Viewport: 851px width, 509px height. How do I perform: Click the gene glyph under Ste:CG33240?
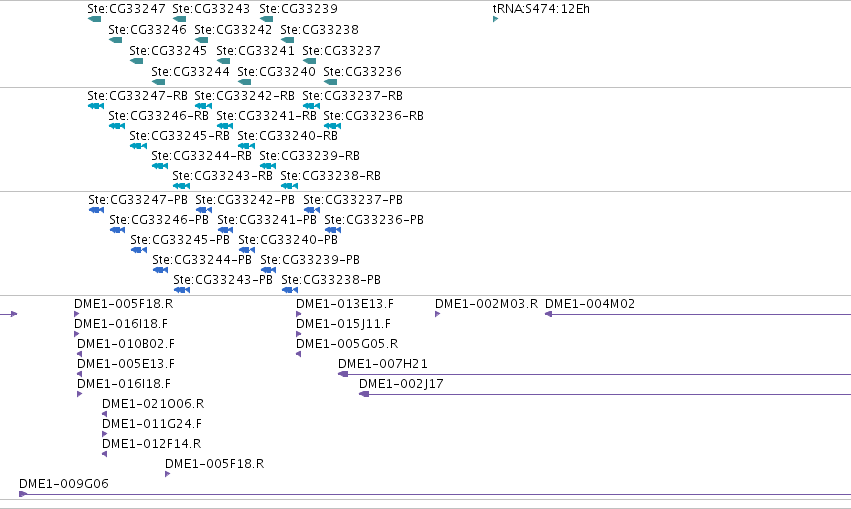click(x=244, y=82)
